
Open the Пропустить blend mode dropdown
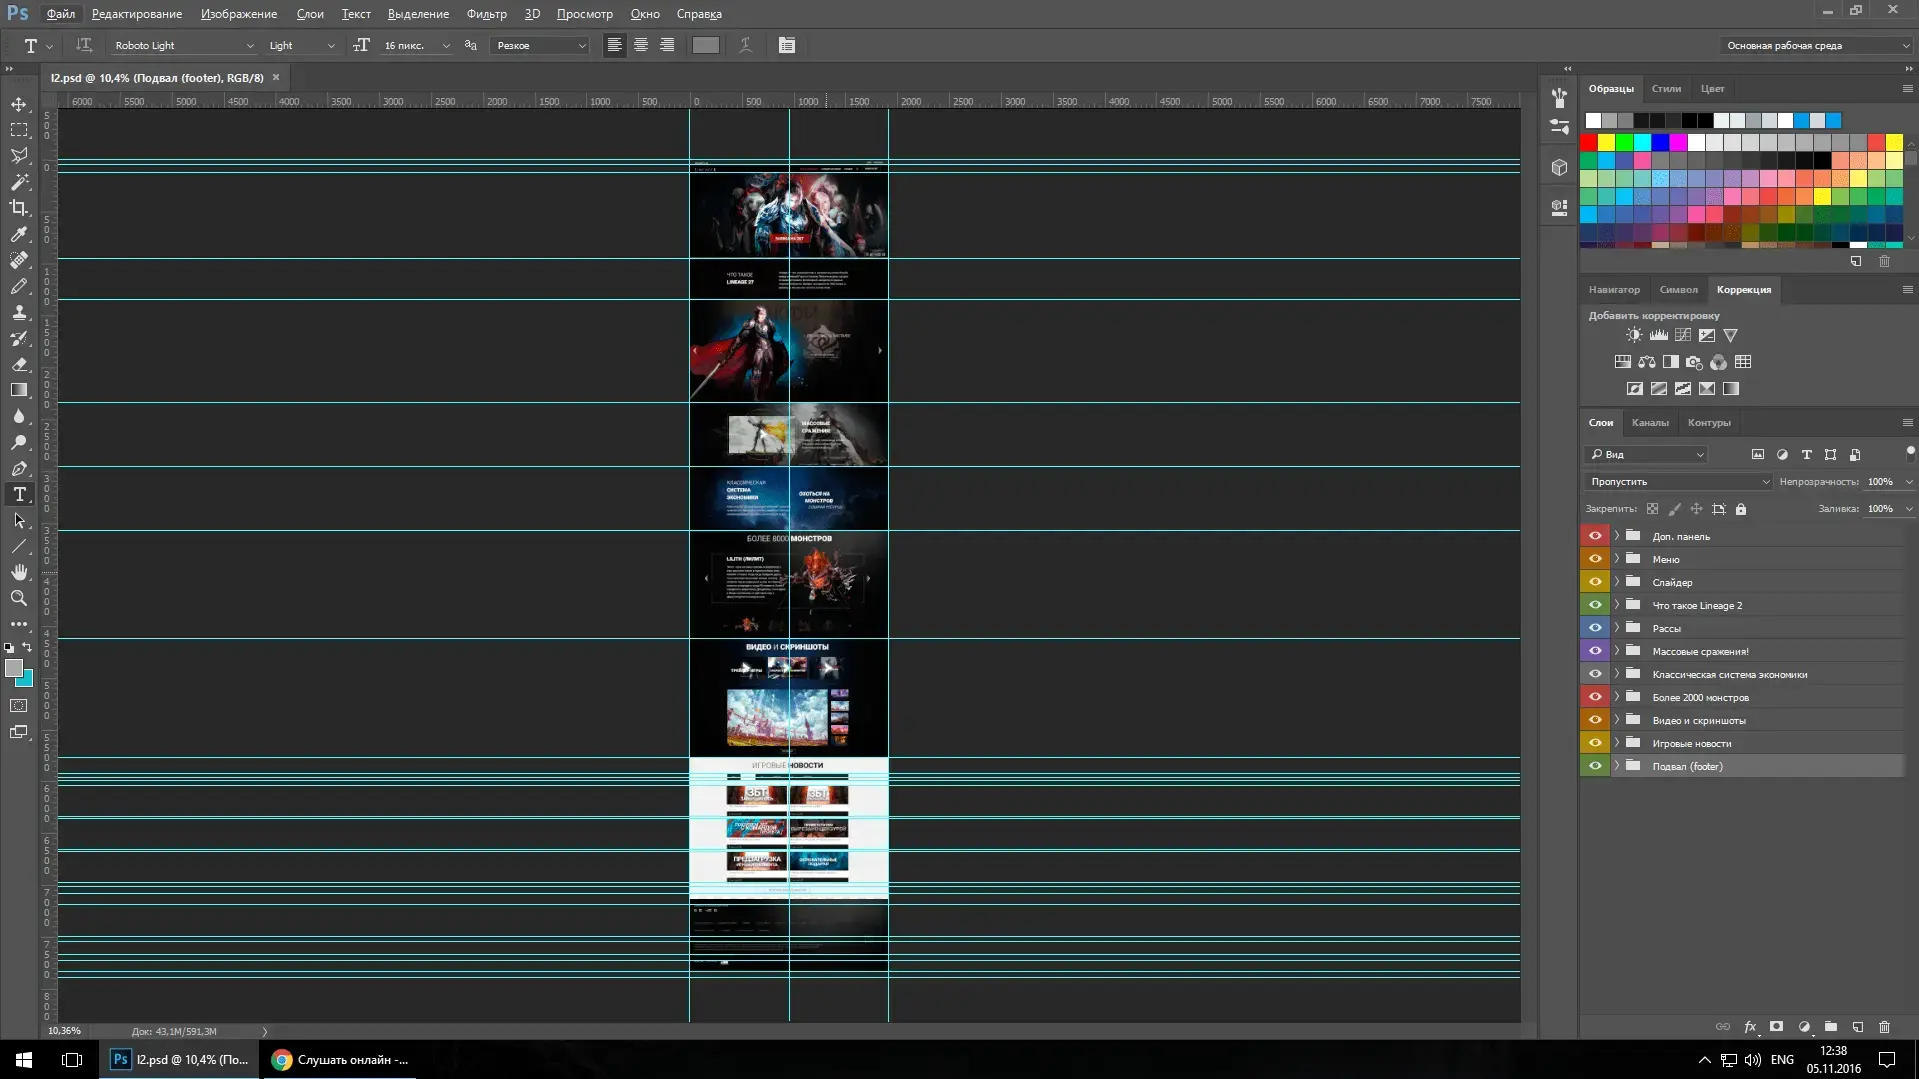1678,482
